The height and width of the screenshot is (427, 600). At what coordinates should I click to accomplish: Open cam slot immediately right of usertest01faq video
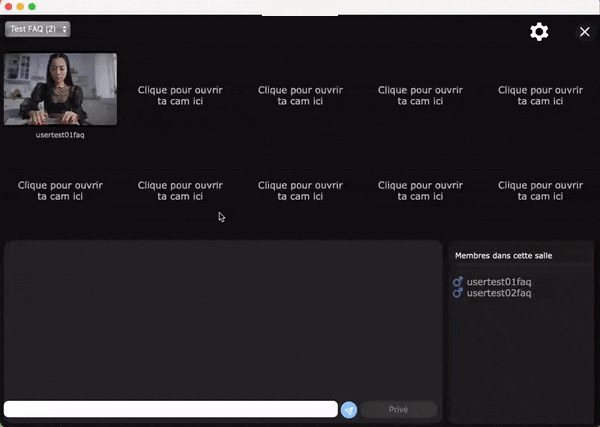click(180, 95)
